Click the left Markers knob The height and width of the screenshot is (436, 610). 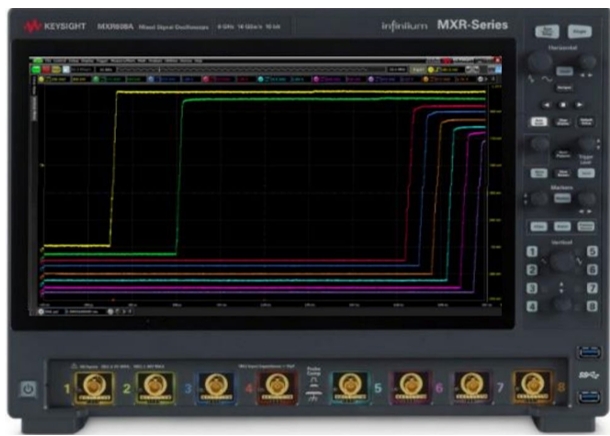(x=539, y=198)
